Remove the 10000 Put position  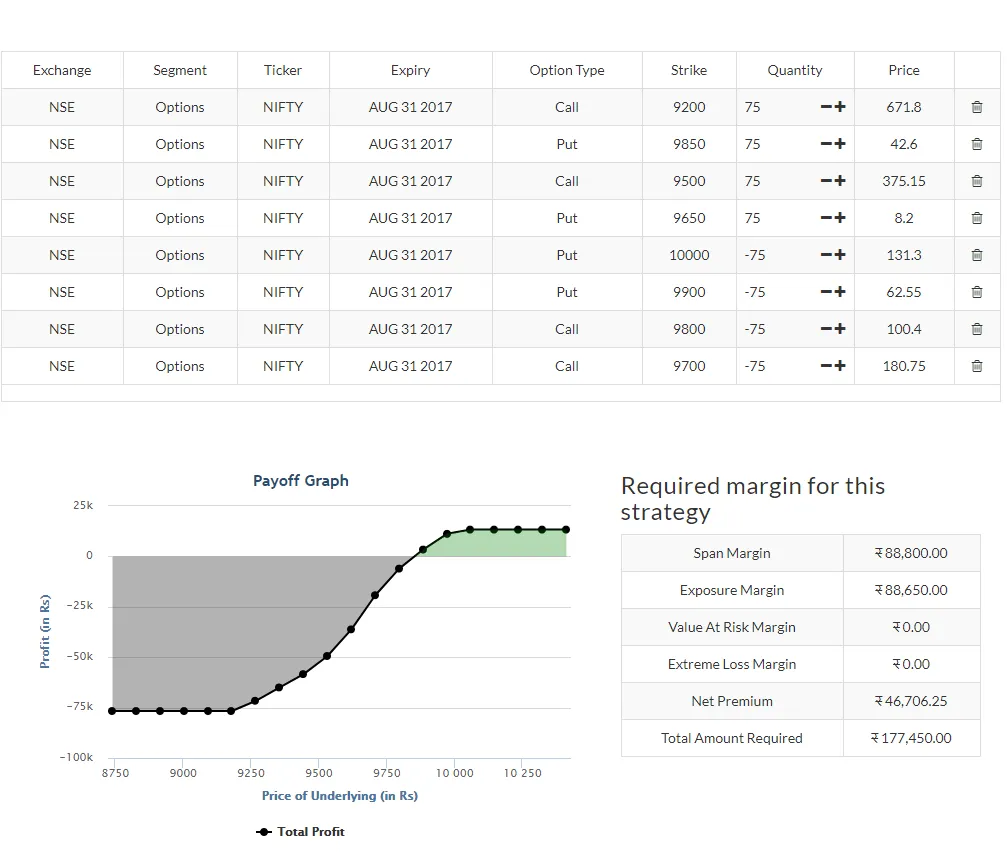tap(977, 255)
